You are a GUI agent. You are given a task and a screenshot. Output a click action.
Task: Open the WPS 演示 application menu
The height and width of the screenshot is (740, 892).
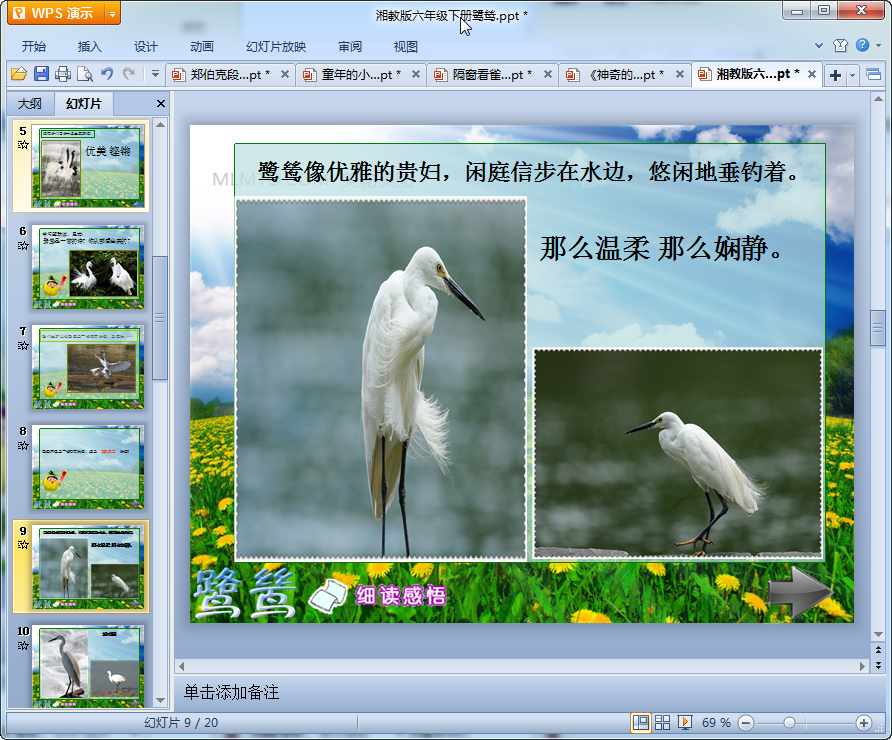point(56,13)
